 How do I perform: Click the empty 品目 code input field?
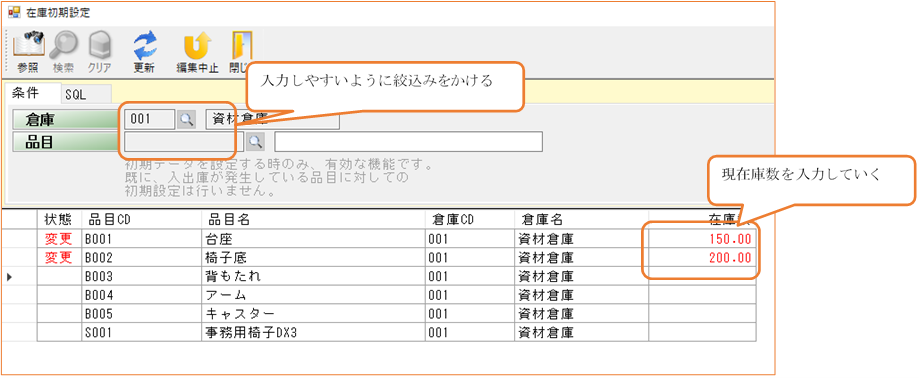[x=184, y=141]
